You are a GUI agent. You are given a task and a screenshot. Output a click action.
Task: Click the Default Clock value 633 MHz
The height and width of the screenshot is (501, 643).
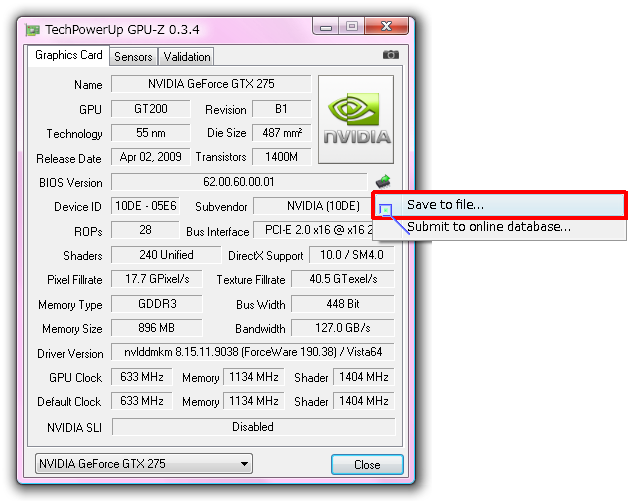tap(142, 401)
